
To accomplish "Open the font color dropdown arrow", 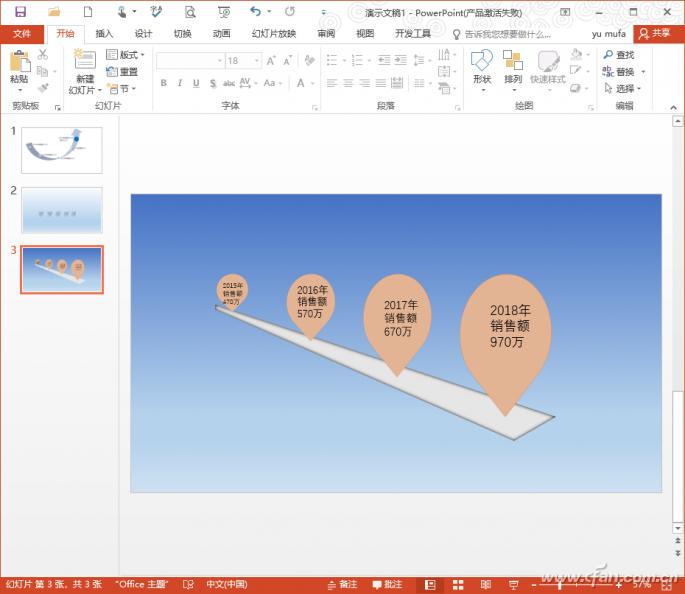I will click(x=313, y=83).
